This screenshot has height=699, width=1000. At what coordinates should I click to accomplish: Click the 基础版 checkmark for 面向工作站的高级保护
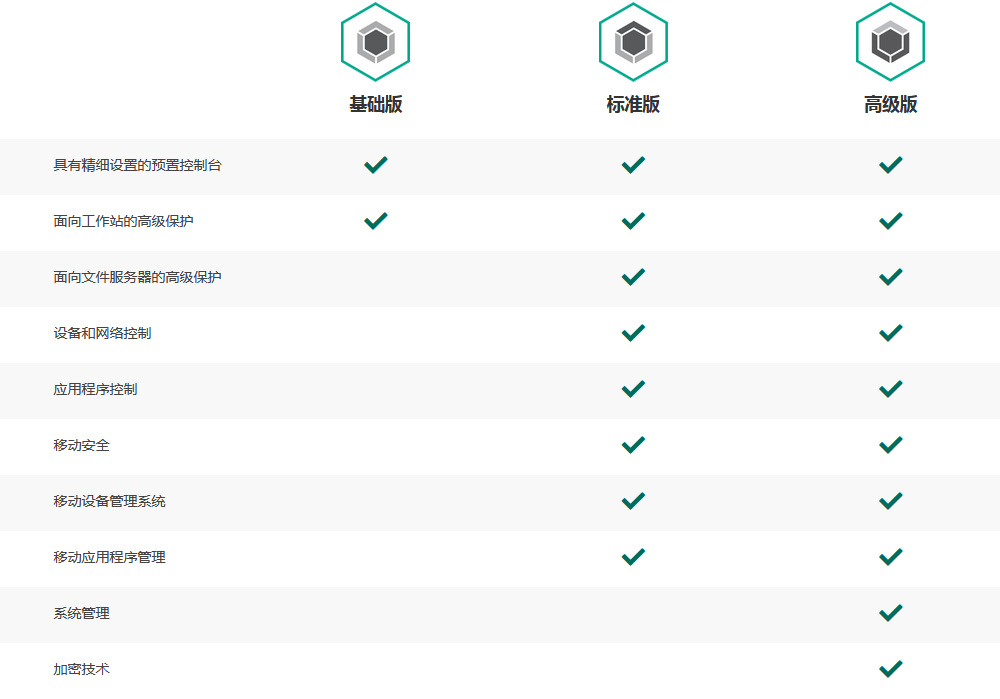376,220
